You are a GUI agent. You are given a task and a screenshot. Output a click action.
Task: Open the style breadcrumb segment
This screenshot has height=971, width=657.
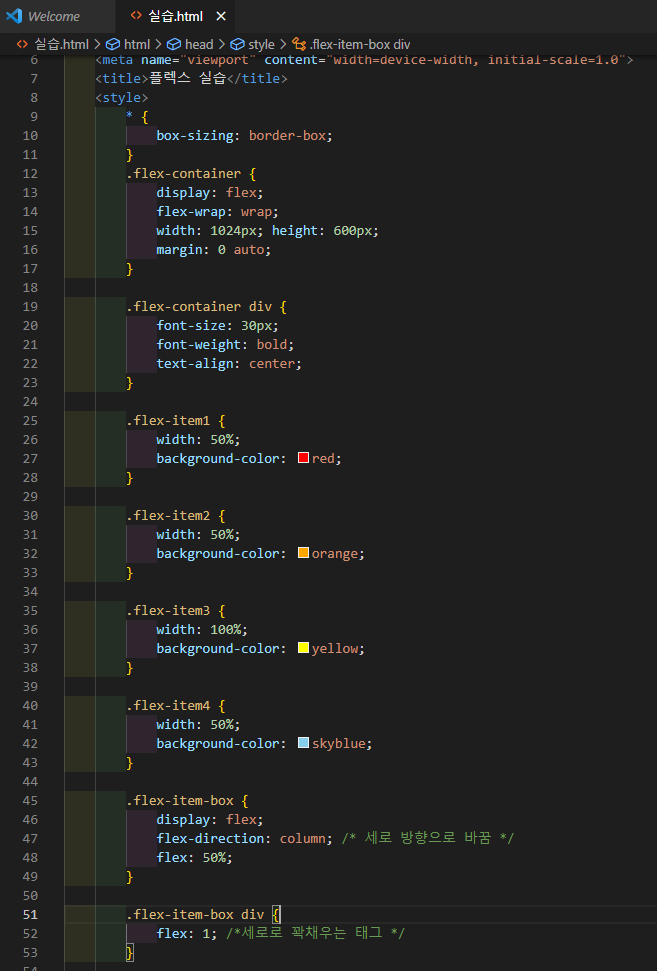[x=261, y=45]
